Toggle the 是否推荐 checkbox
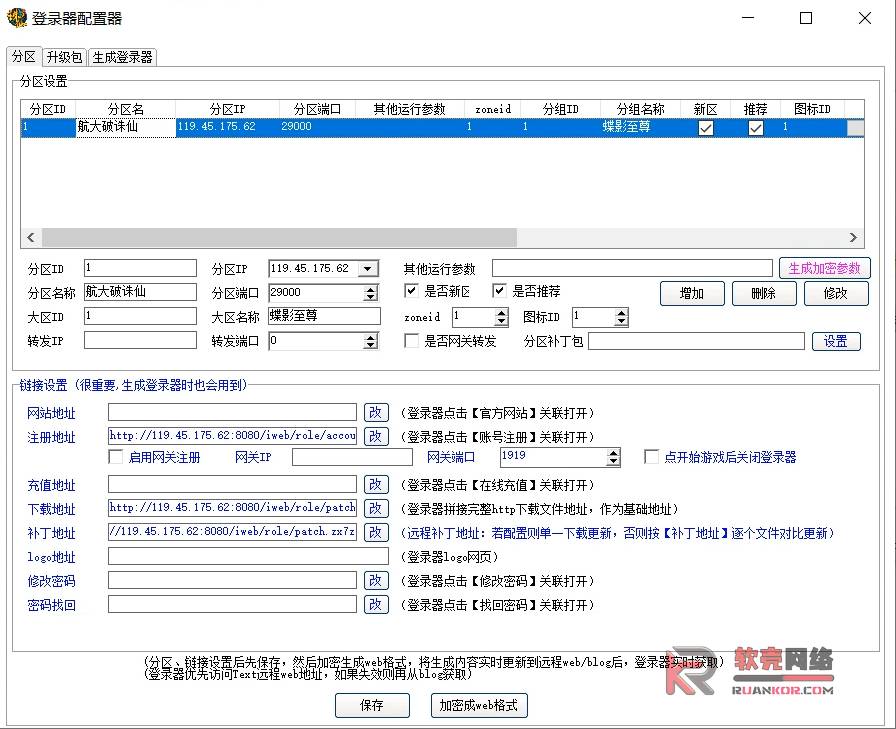The height and width of the screenshot is (729, 896). coord(499,291)
